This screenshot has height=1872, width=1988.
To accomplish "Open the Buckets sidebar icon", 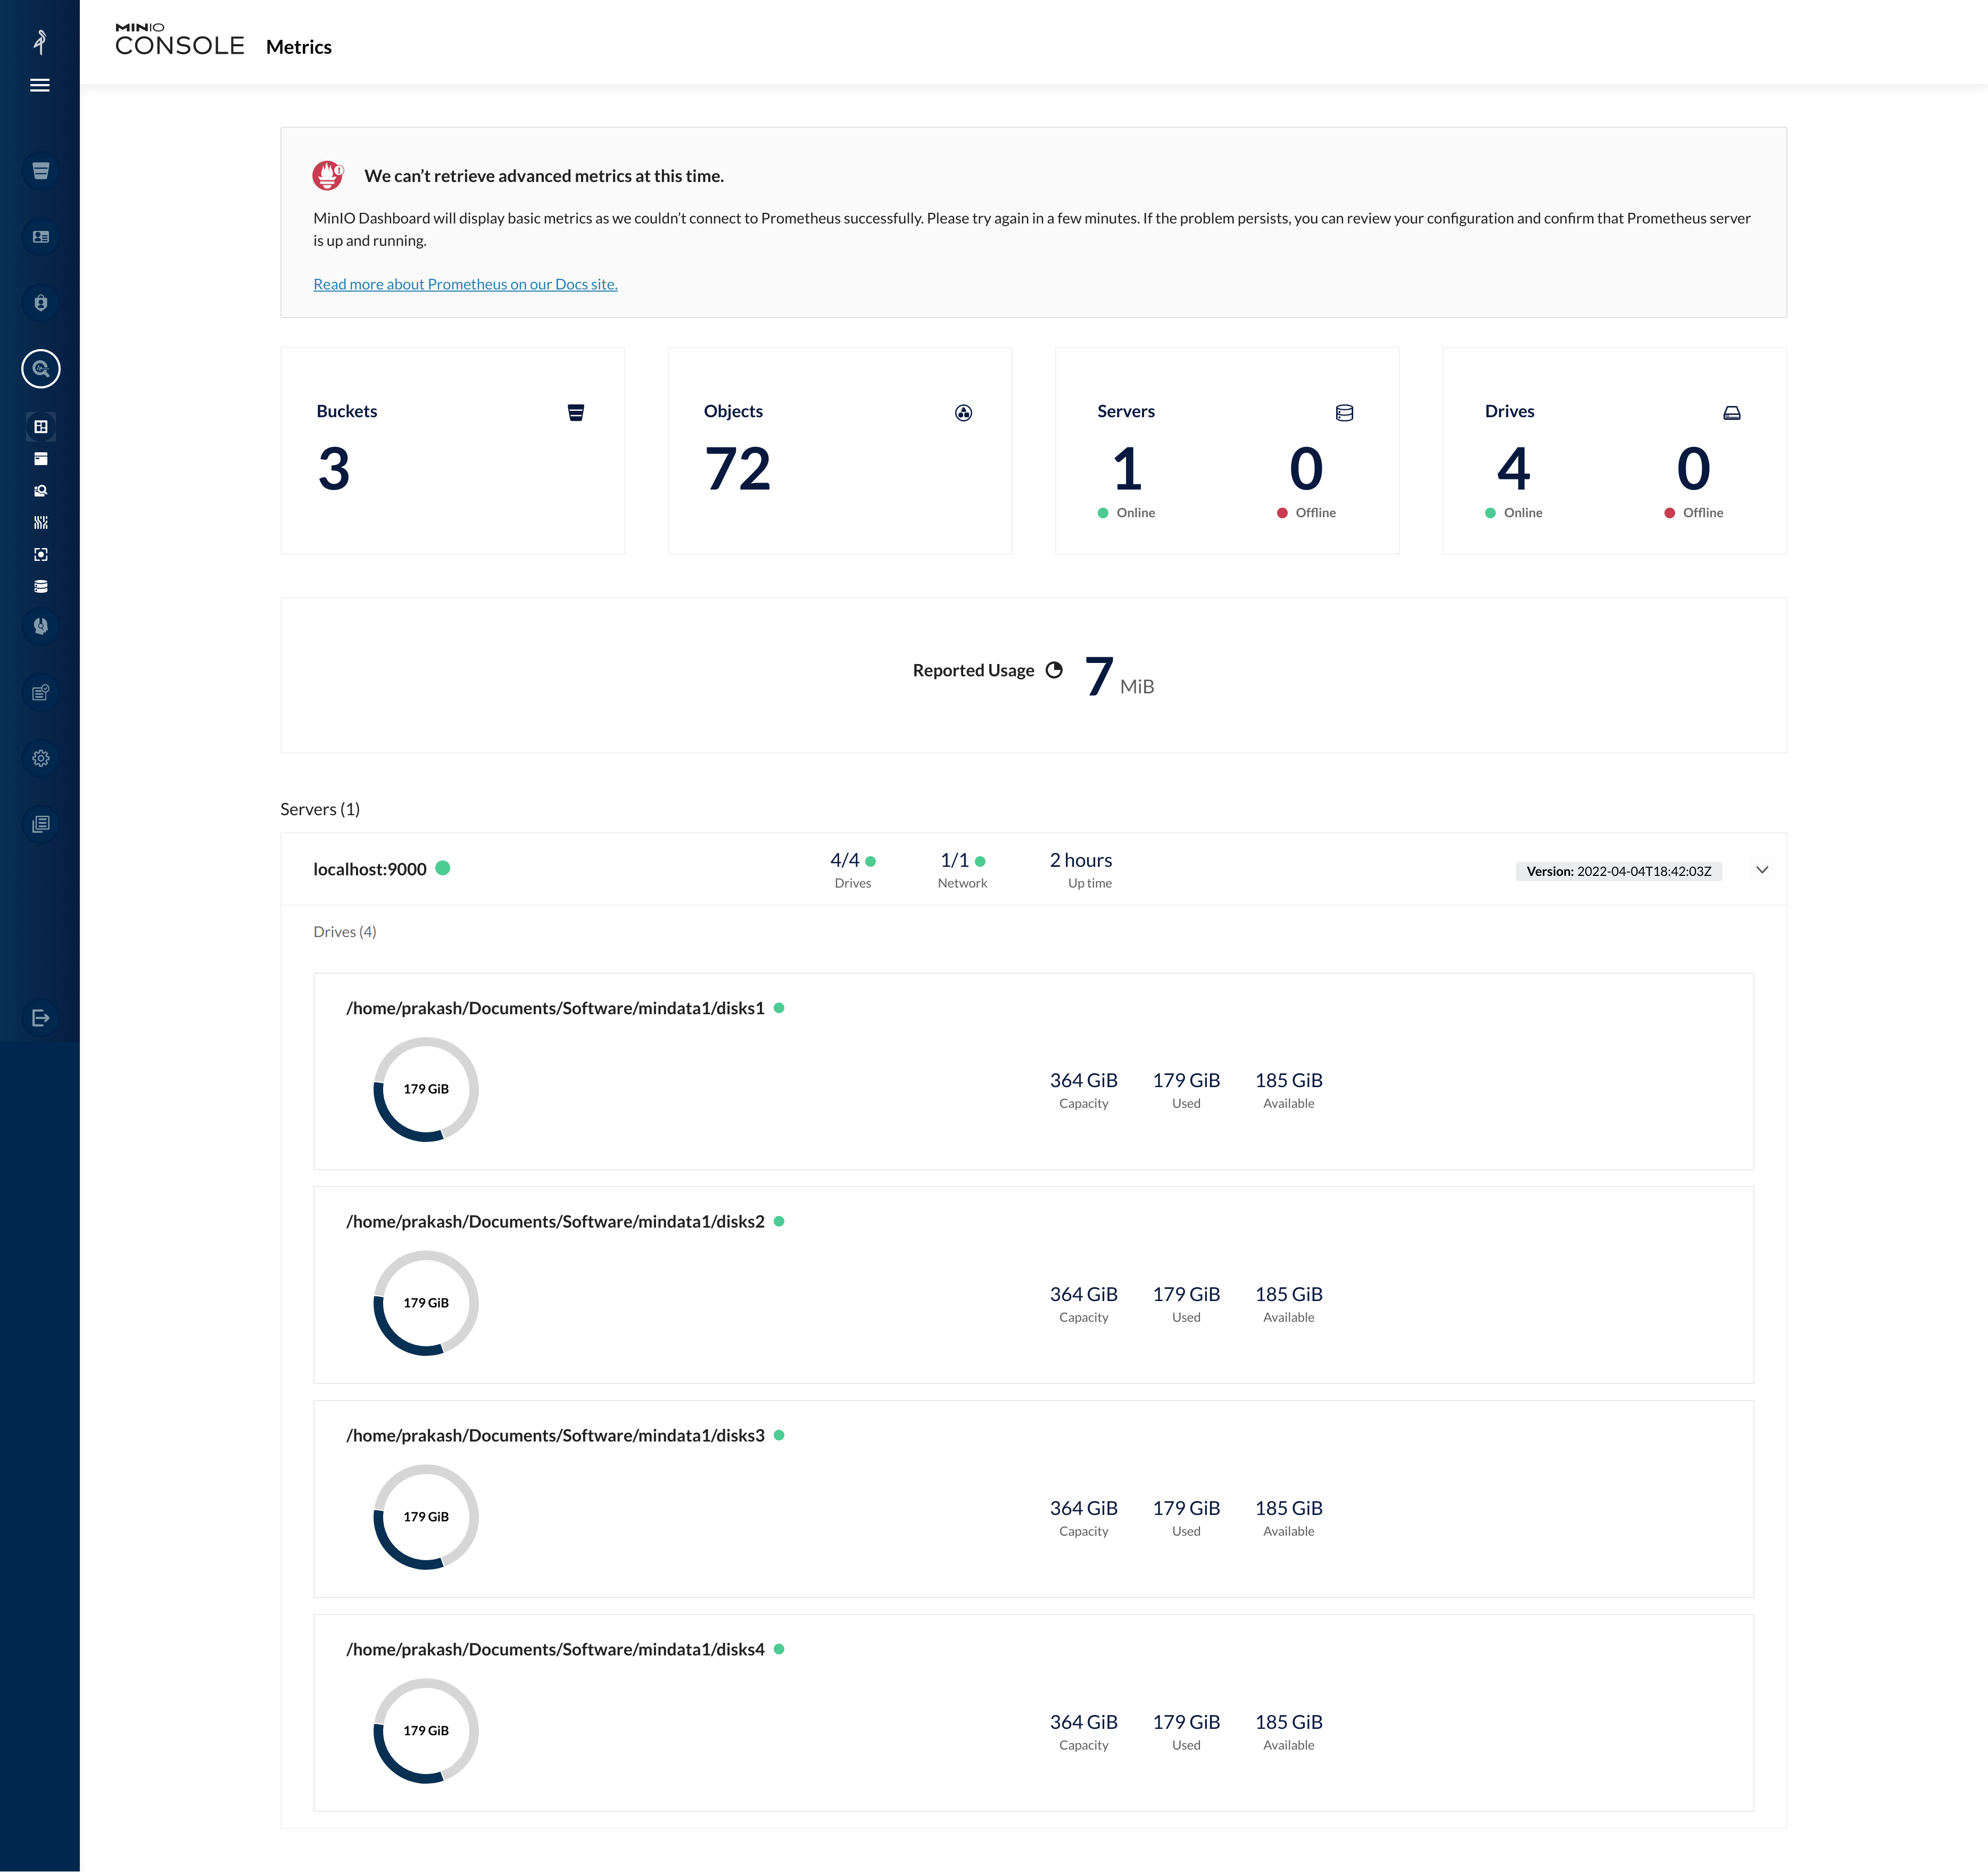I will click(x=40, y=171).
